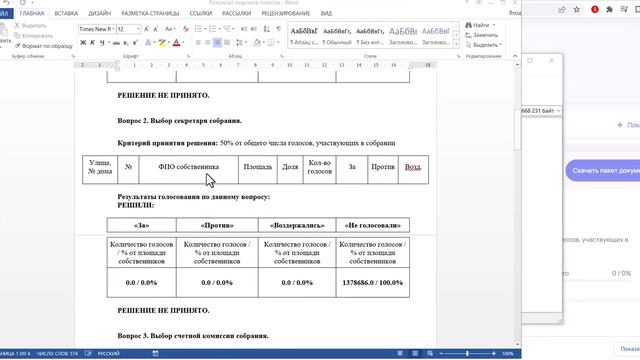Click the zoom-out minus button in the status bar
This screenshot has height=360, width=640.
tap(441, 353)
